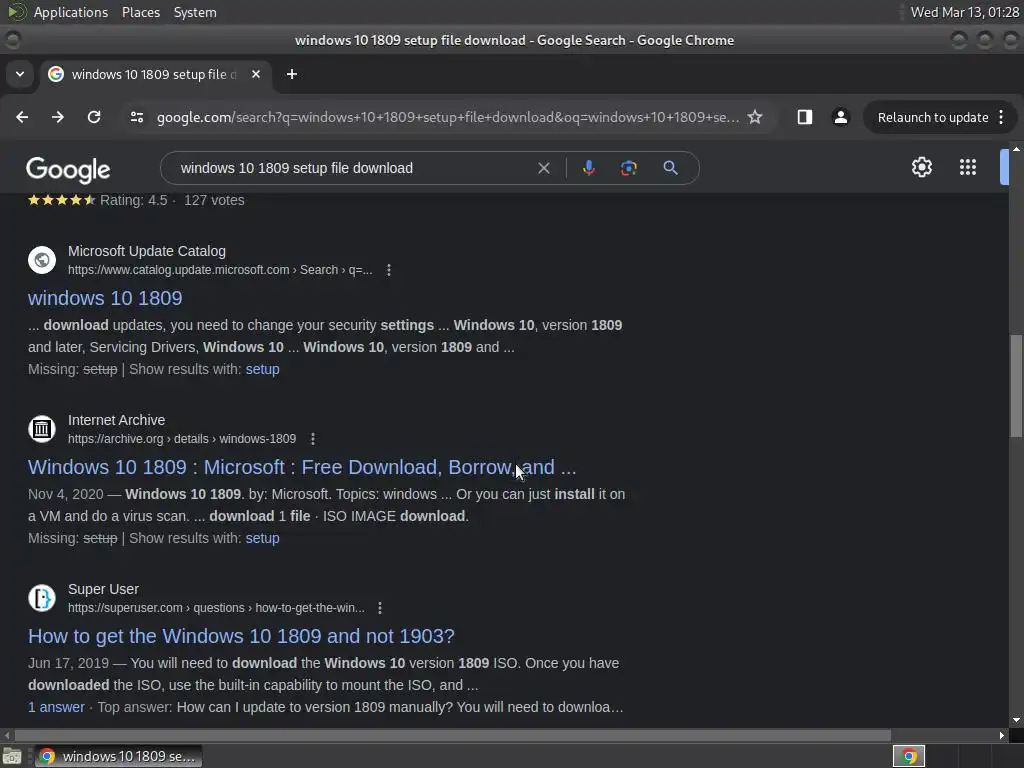Search by image with Google Lens

[x=628, y=168]
